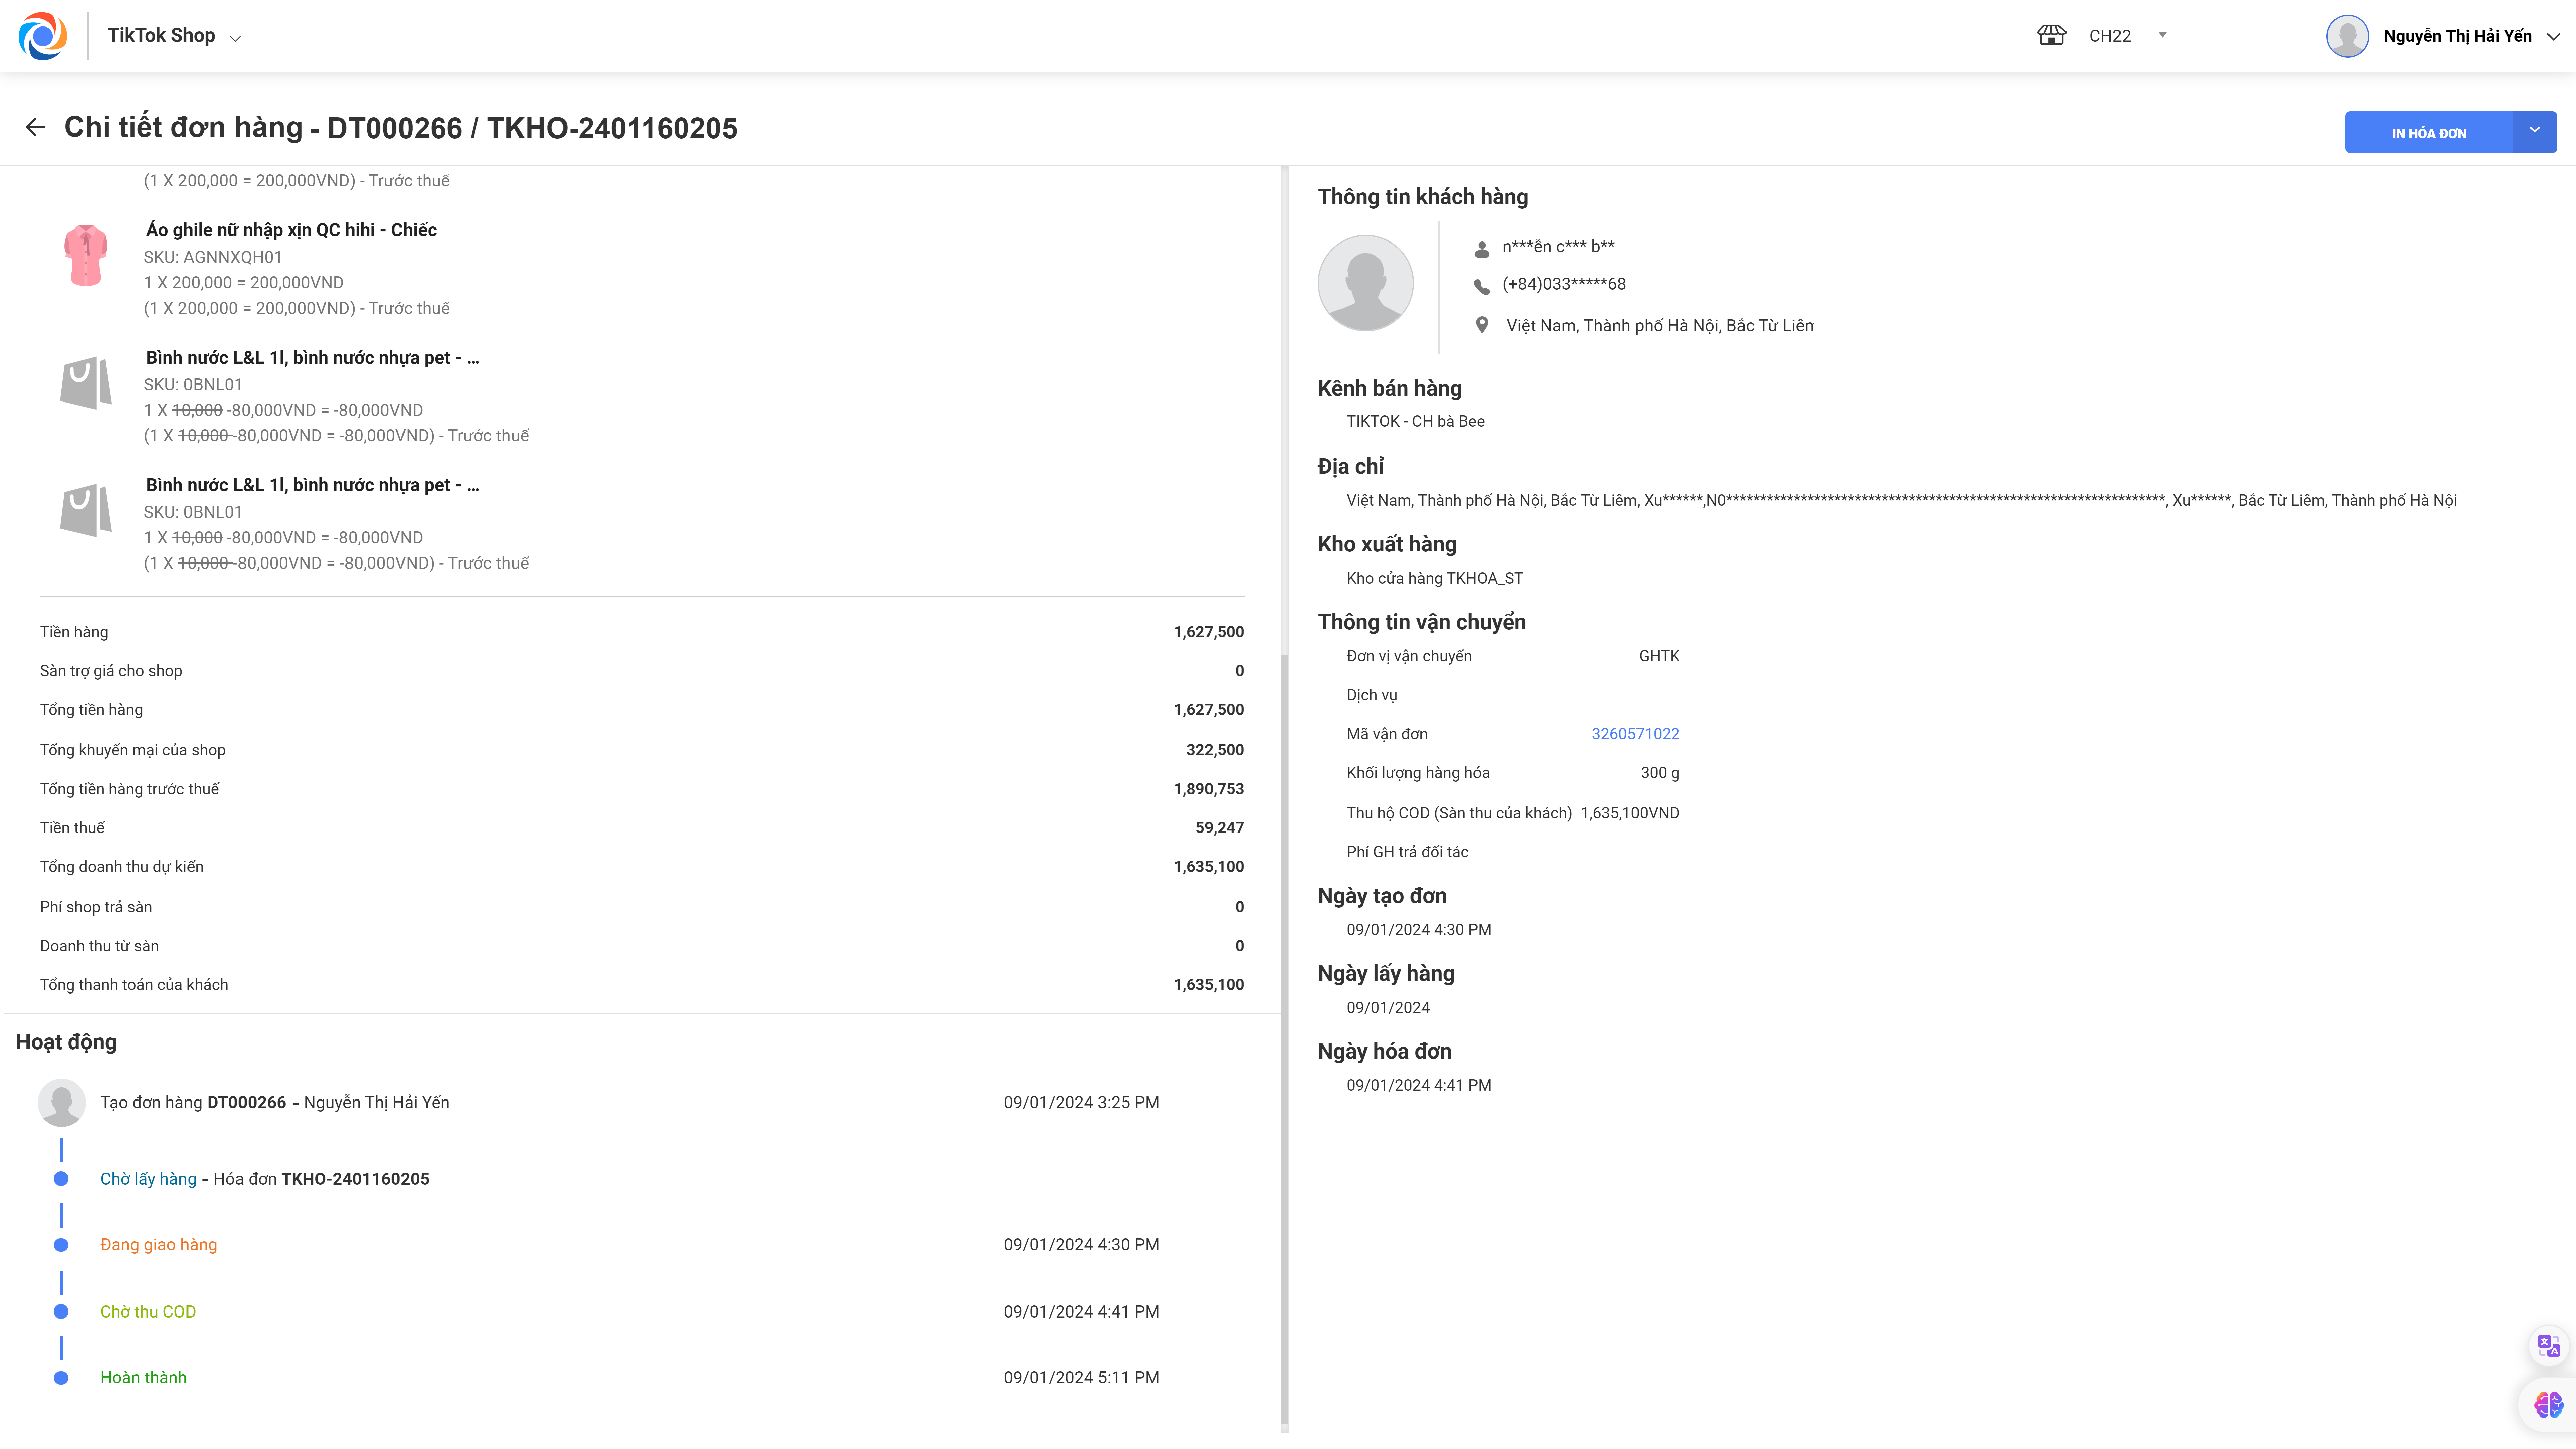Click the app logo in header
This screenshot has width=2576, height=1449.
(x=43, y=36)
